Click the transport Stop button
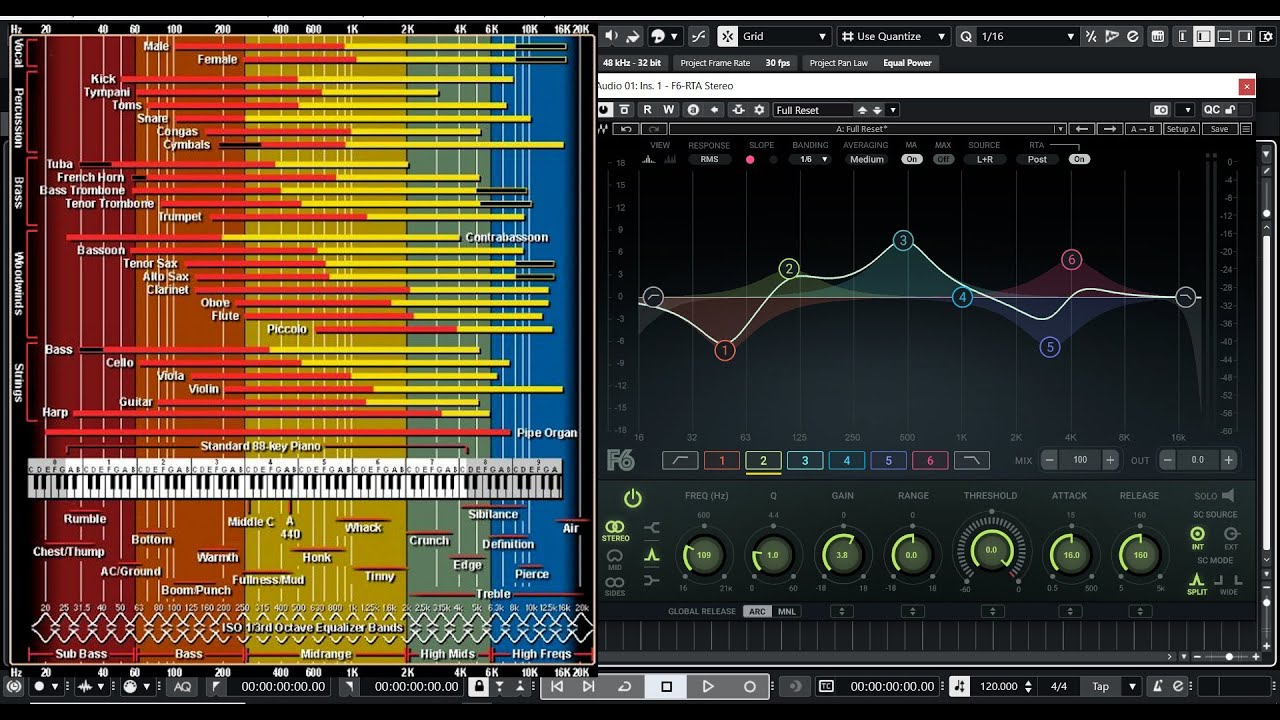 pos(666,686)
